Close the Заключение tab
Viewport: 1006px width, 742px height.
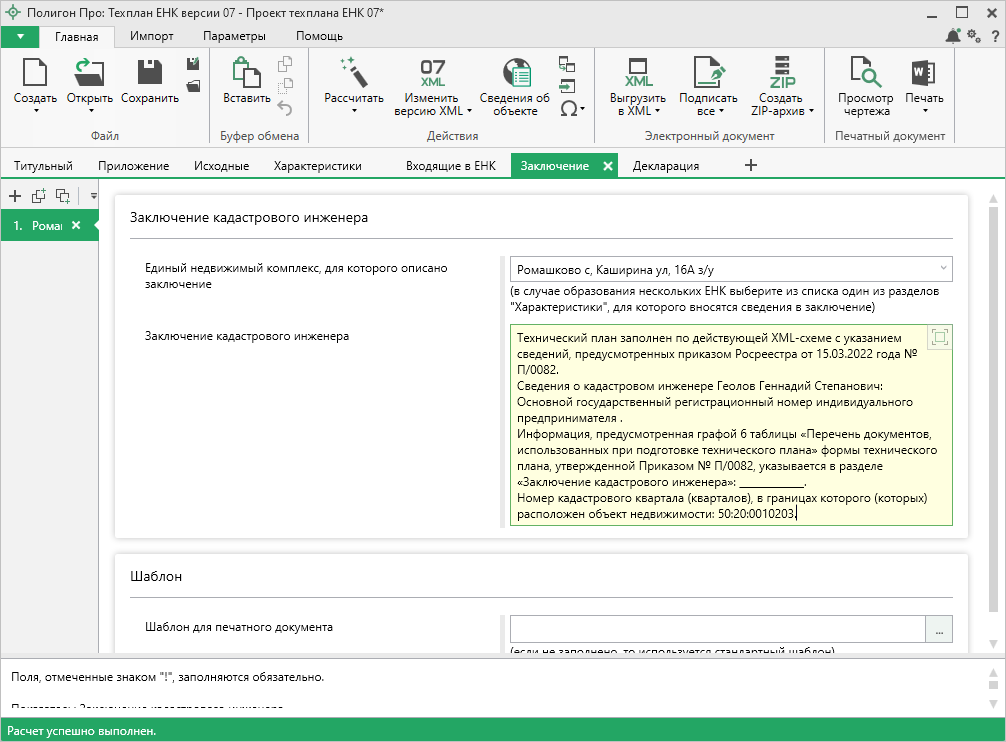pyautogui.click(x=607, y=166)
